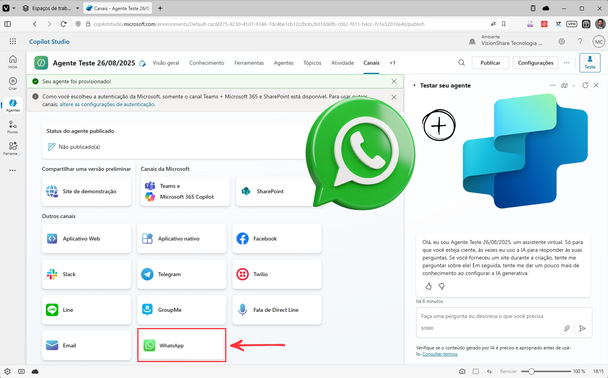Select the Fala de Direct Line channel
Screen dimensions: 608x378
coord(277,310)
